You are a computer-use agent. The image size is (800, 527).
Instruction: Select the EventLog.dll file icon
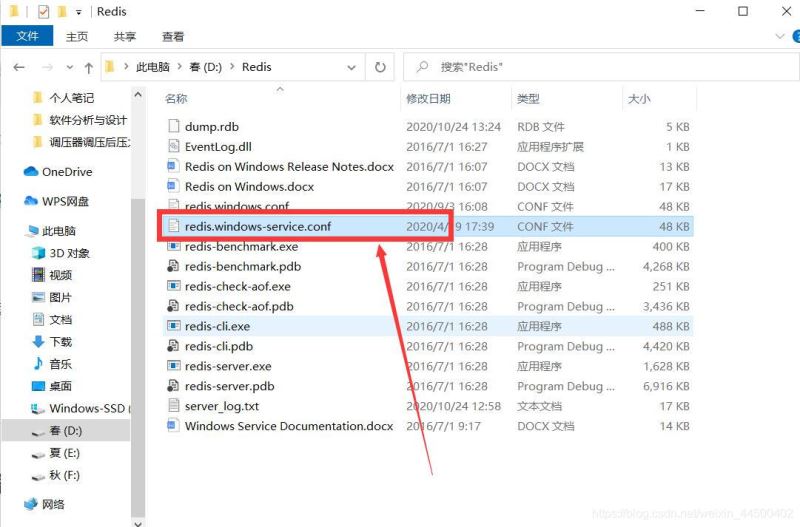[x=174, y=146]
